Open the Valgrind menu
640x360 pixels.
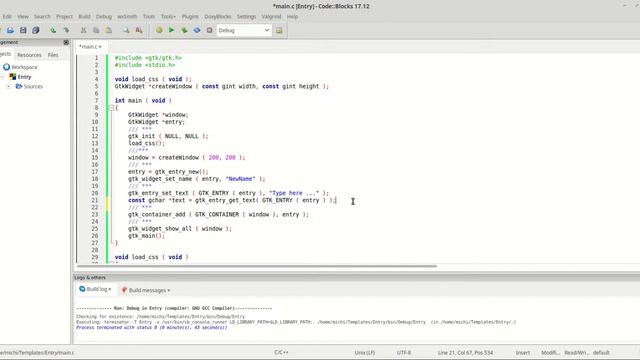tap(271, 16)
